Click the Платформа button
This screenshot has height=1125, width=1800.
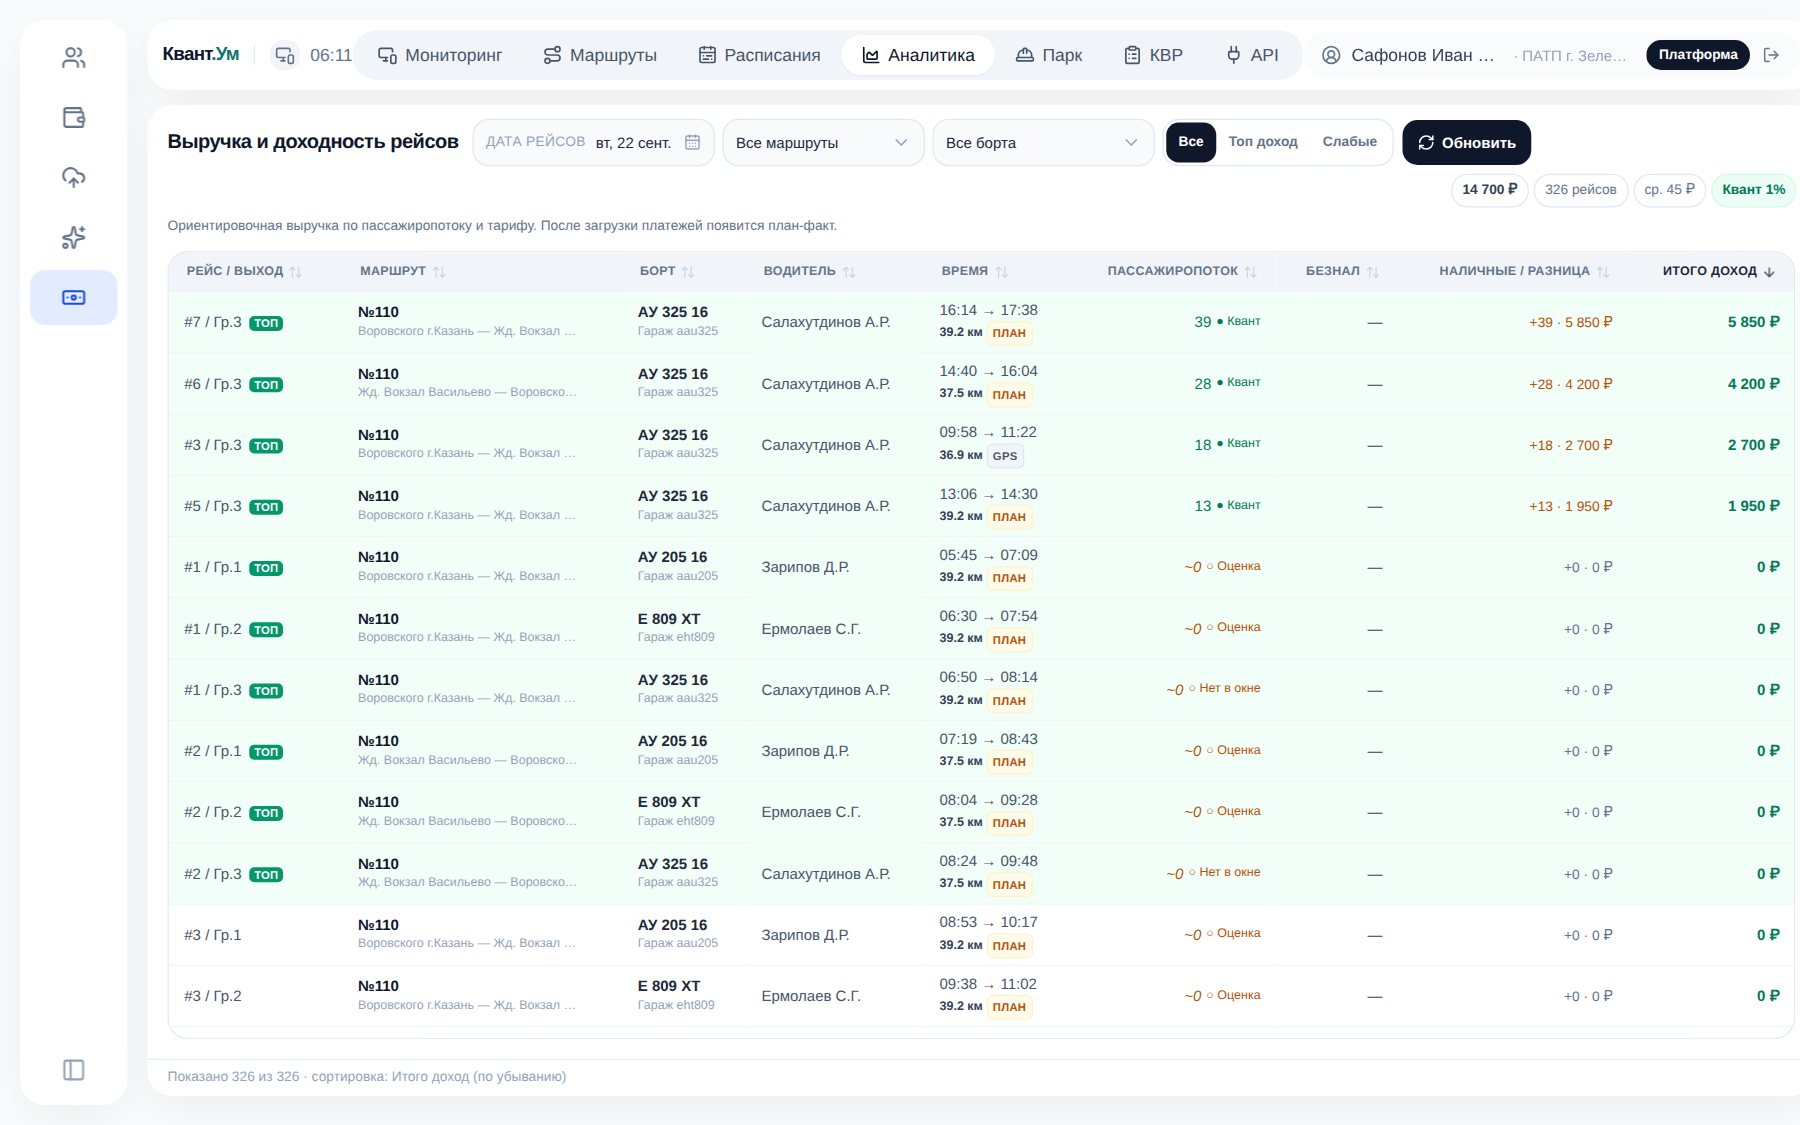click(x=1698, y=54)
